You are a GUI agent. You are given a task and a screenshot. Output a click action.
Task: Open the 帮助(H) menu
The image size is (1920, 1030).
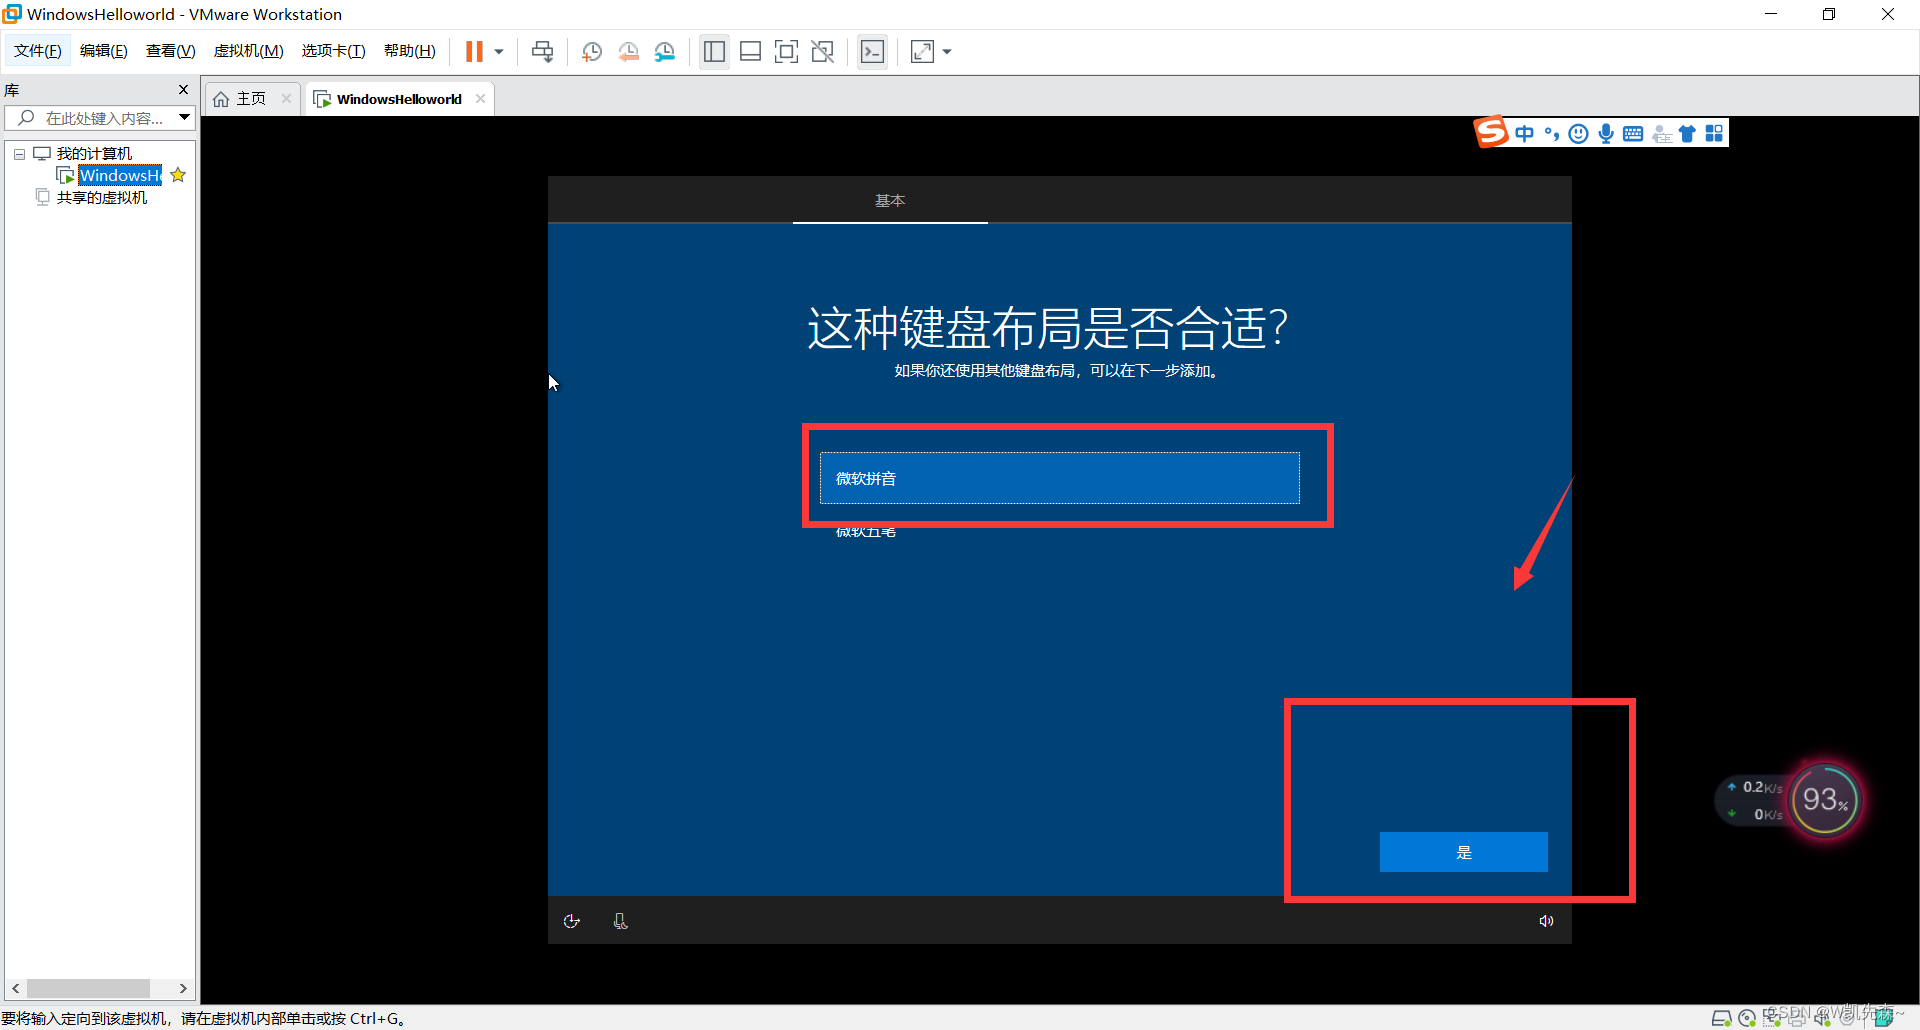[x=409, y=51]
